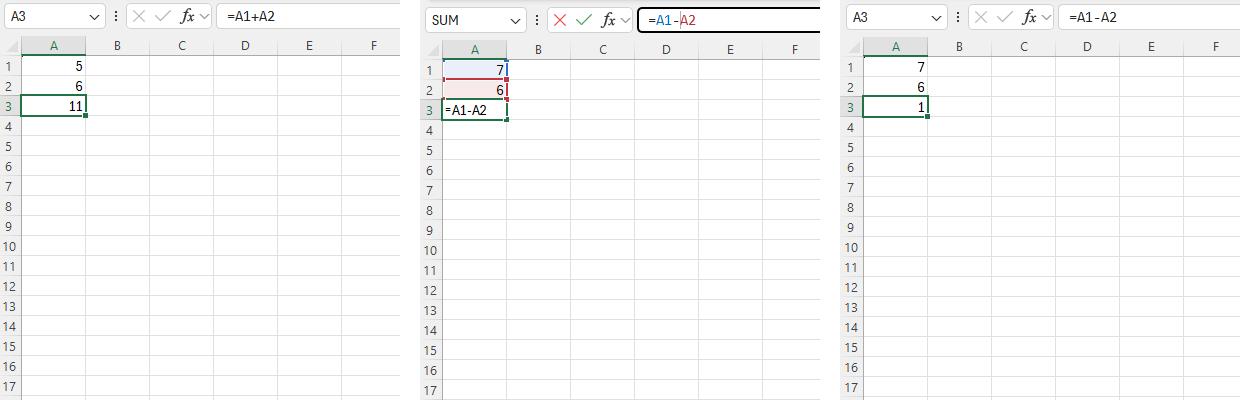Click greyed-out Cancel X in leftmost spreadsheet
Viewport: 1240px width, 400px height.
coord(139,17)
